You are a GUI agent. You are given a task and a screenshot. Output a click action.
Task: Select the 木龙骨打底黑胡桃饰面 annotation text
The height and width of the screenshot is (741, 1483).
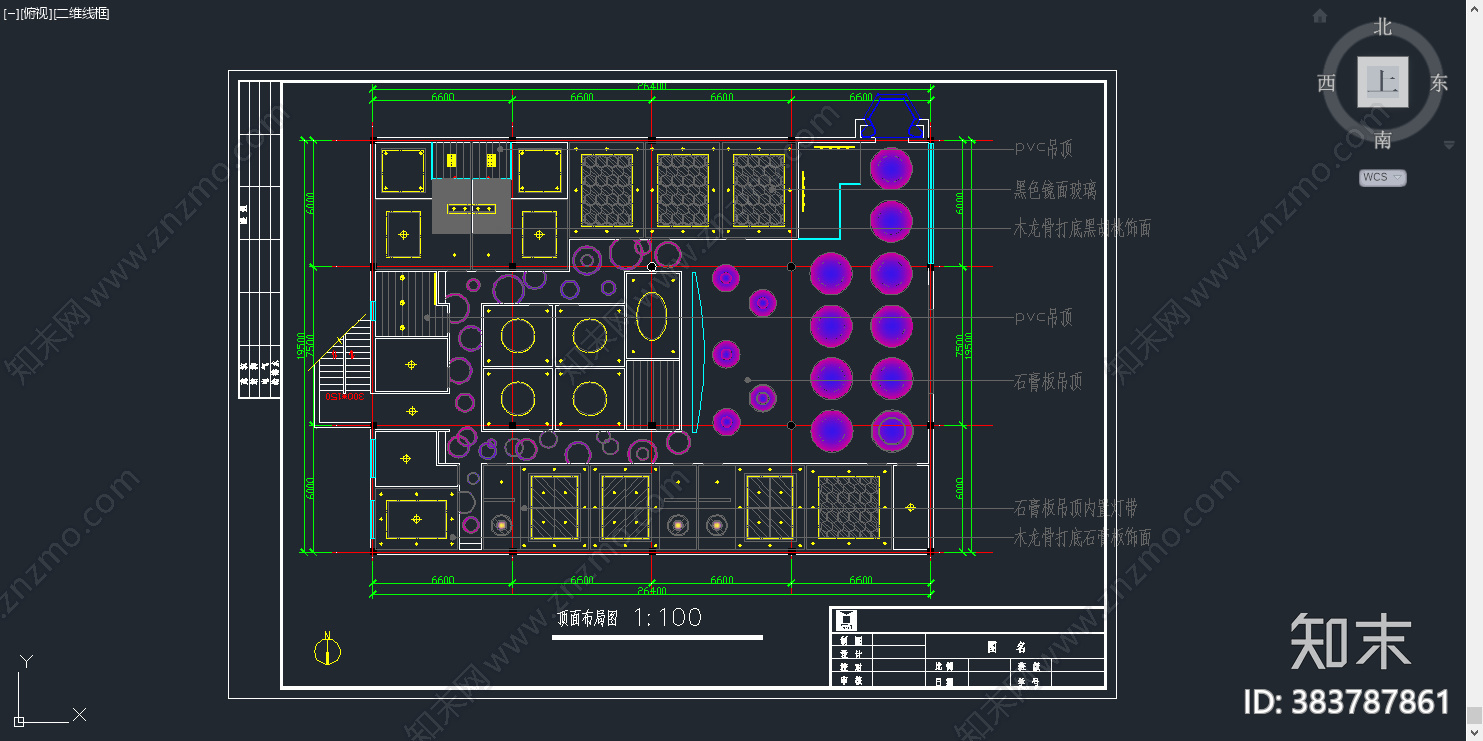tap(1082, 228)
